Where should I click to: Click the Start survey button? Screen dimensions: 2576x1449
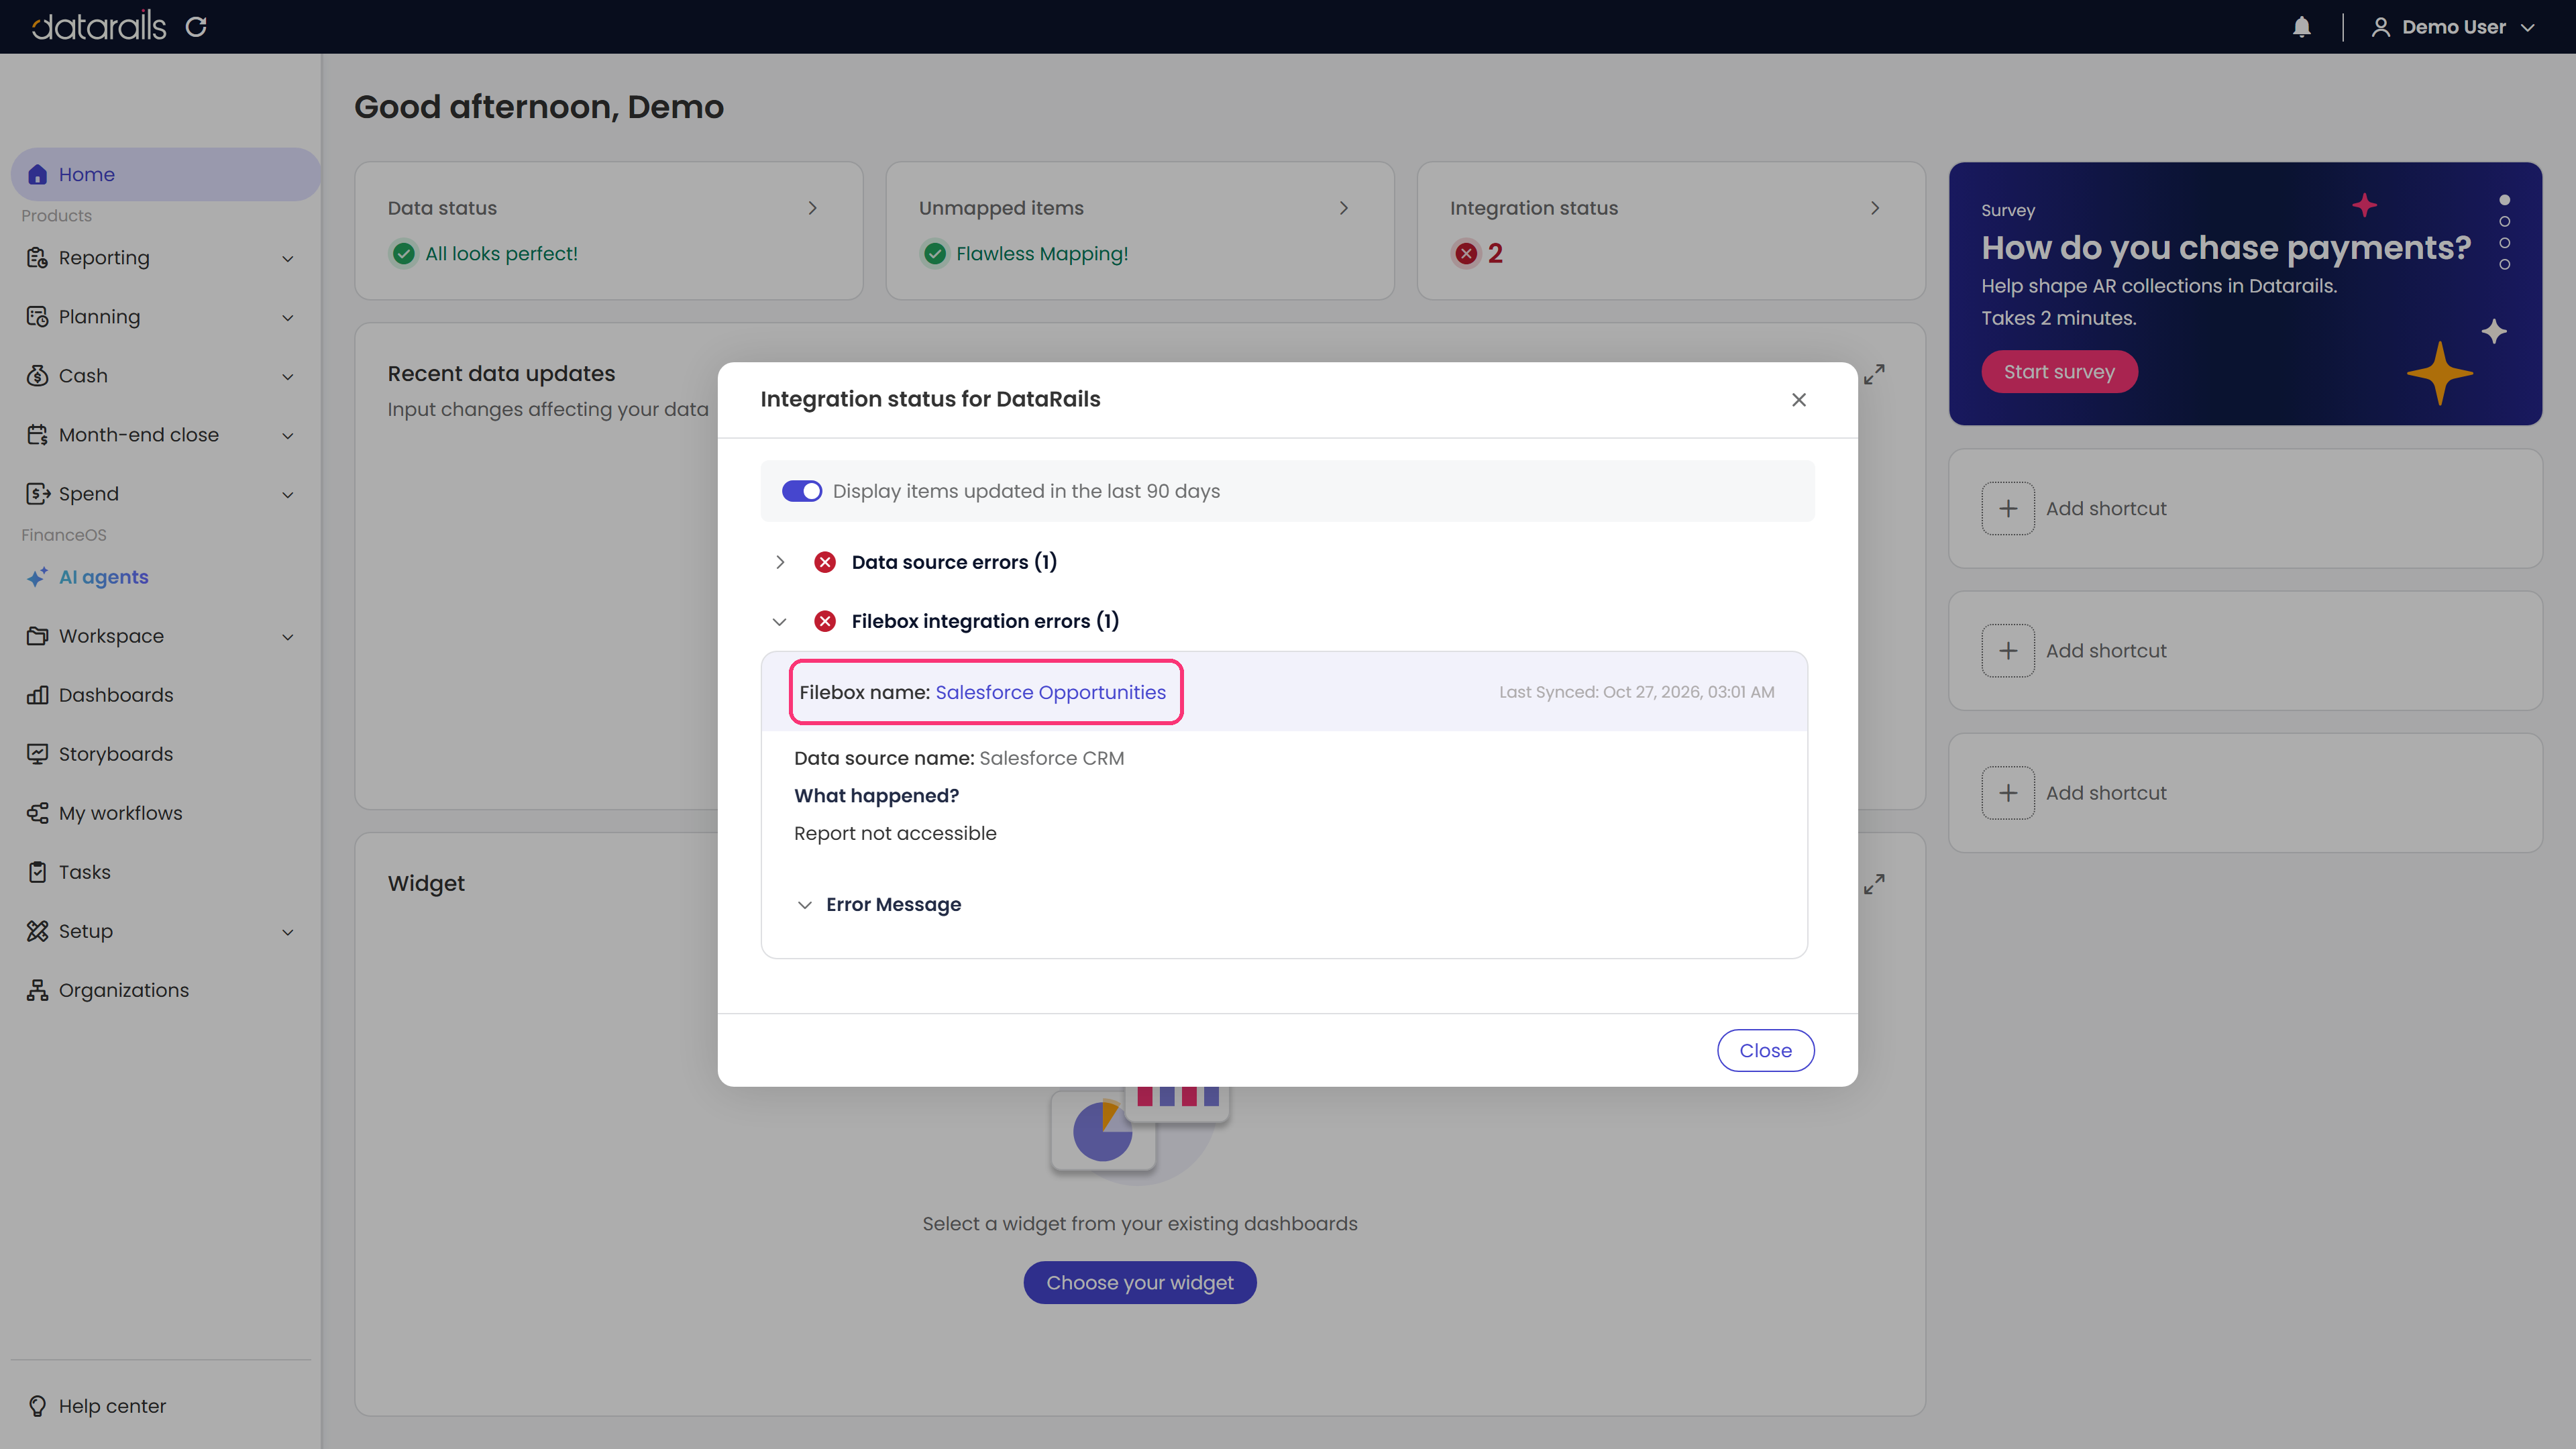2059,372
